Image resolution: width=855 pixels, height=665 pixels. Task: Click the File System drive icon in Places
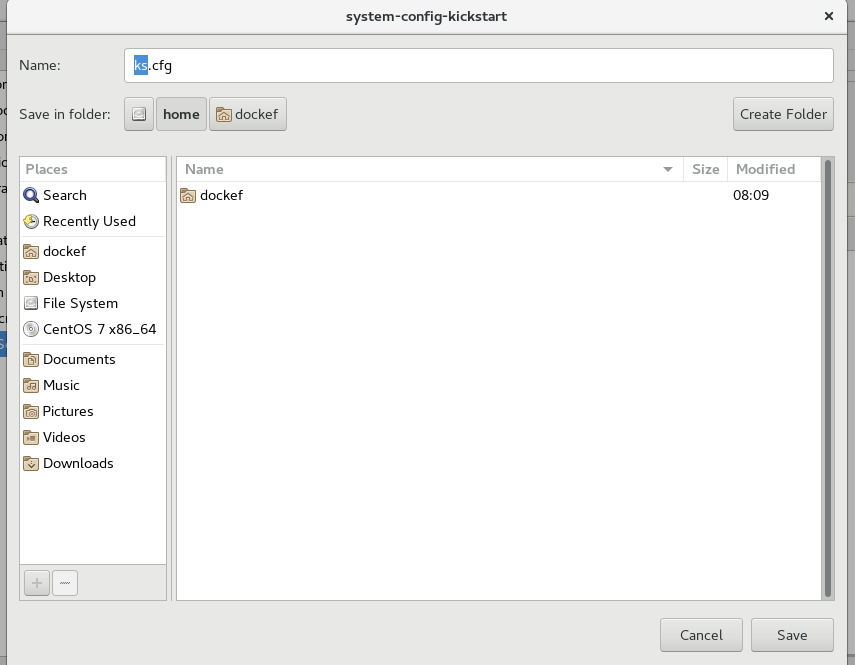click(x=31, y=303)
